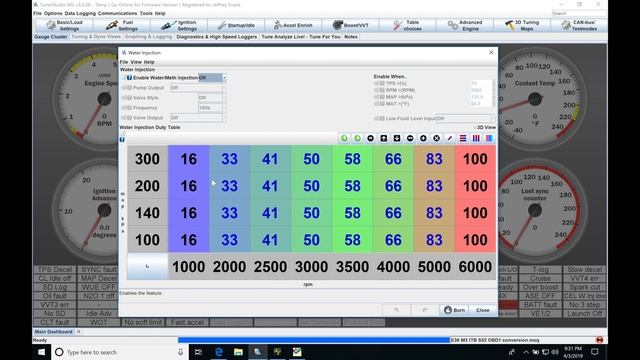Click the minus decrease-value table icon
This screenshot has height=360, width=640.
point(410,138)
